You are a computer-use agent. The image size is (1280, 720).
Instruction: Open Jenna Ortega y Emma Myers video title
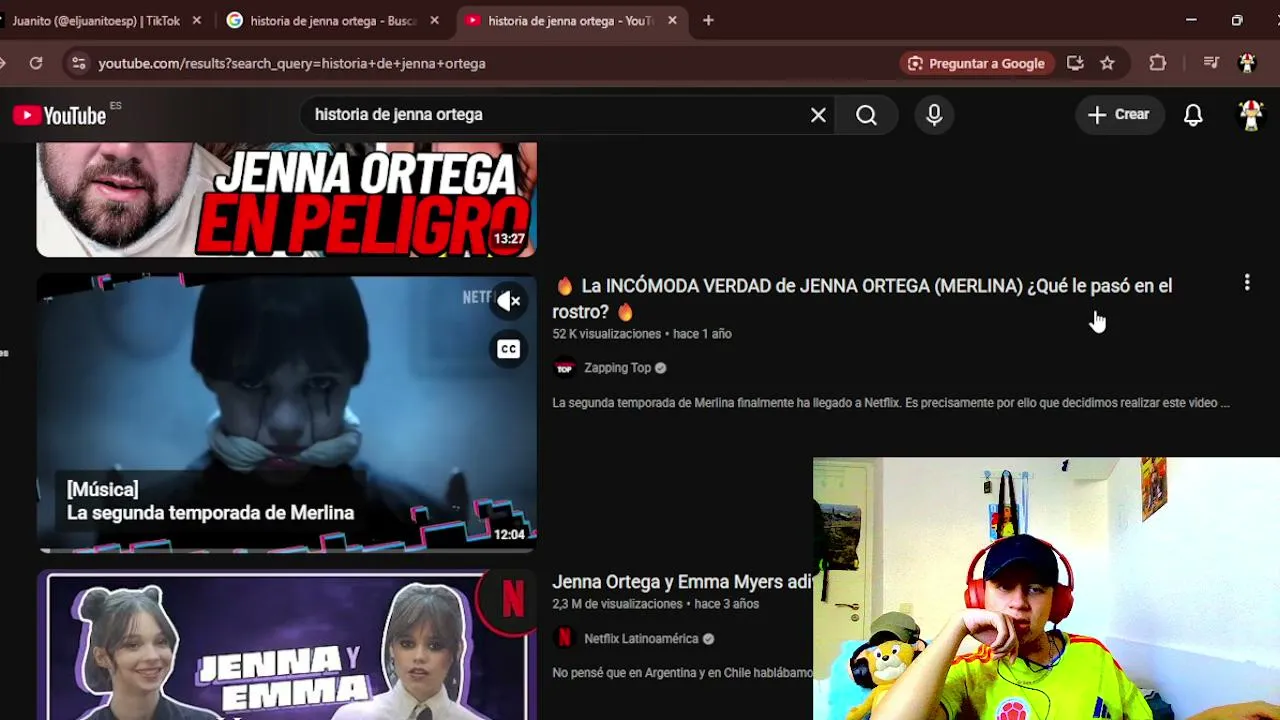682,582
